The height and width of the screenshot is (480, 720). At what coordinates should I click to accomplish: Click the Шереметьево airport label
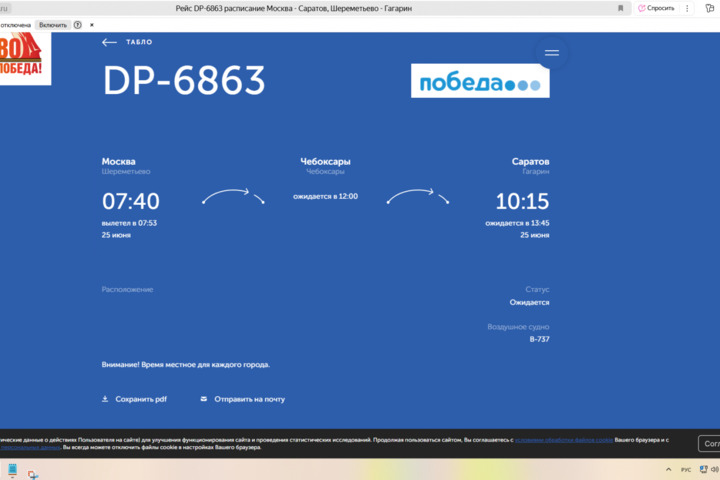tap(126, 172)
